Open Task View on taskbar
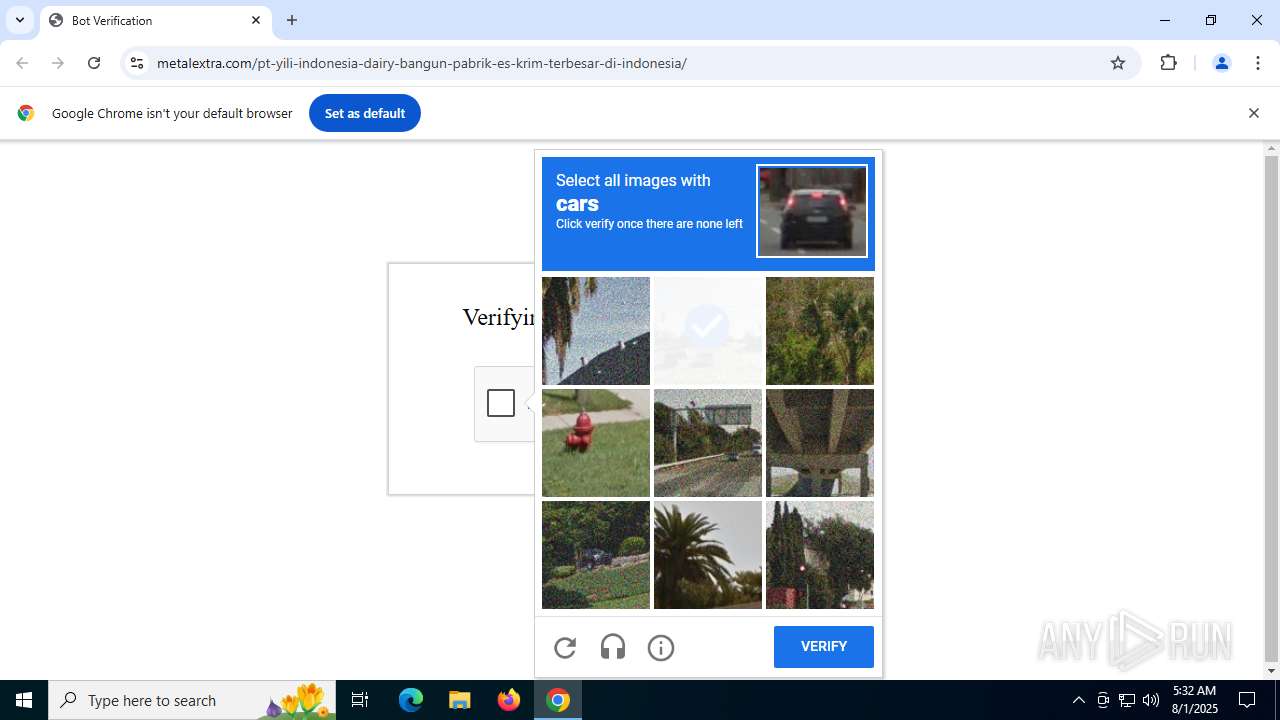Viewport: 1280px width, 720px height. [x=360, y=700]
